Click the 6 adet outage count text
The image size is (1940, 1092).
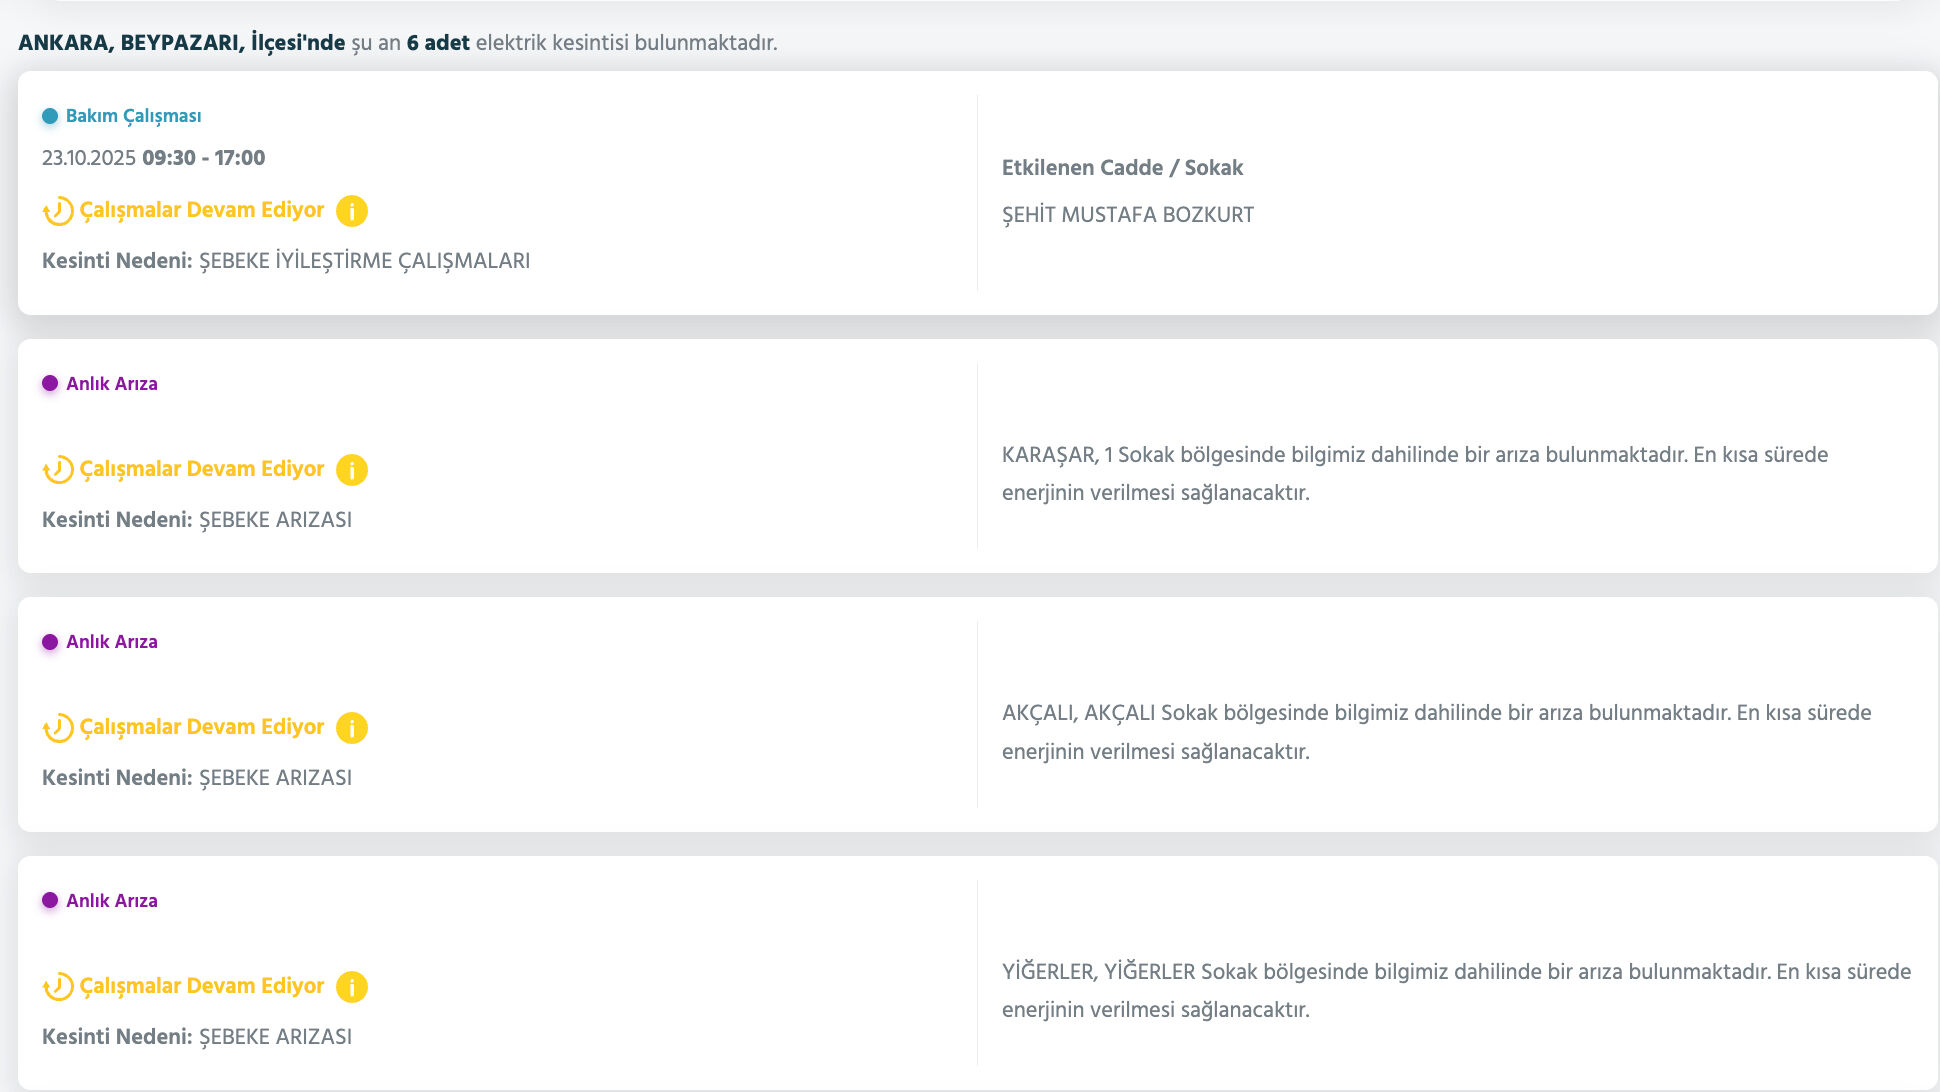[x=438, y=43]
